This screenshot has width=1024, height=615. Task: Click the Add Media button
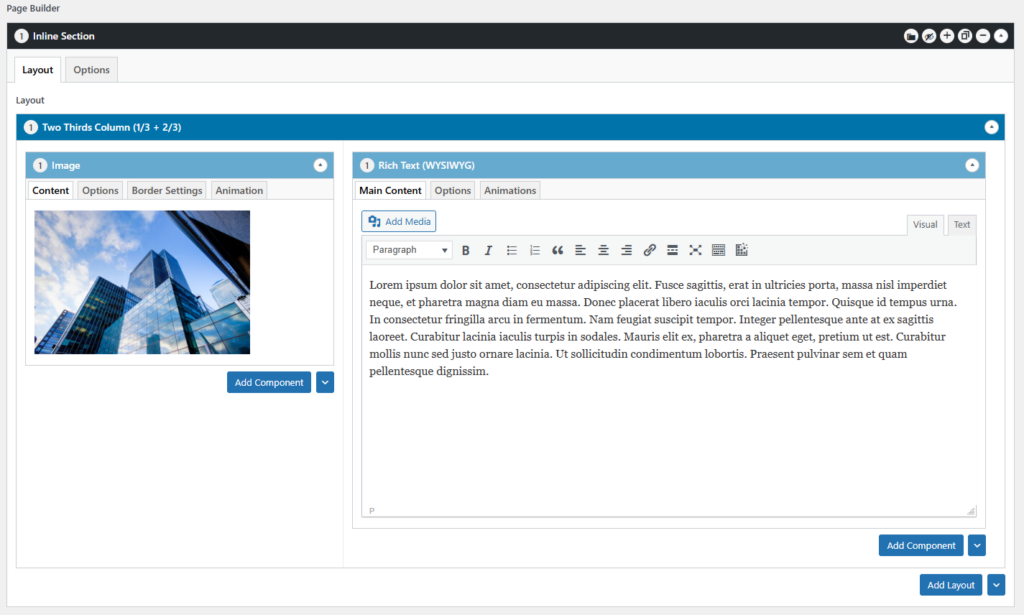click(x=399, y=221)
